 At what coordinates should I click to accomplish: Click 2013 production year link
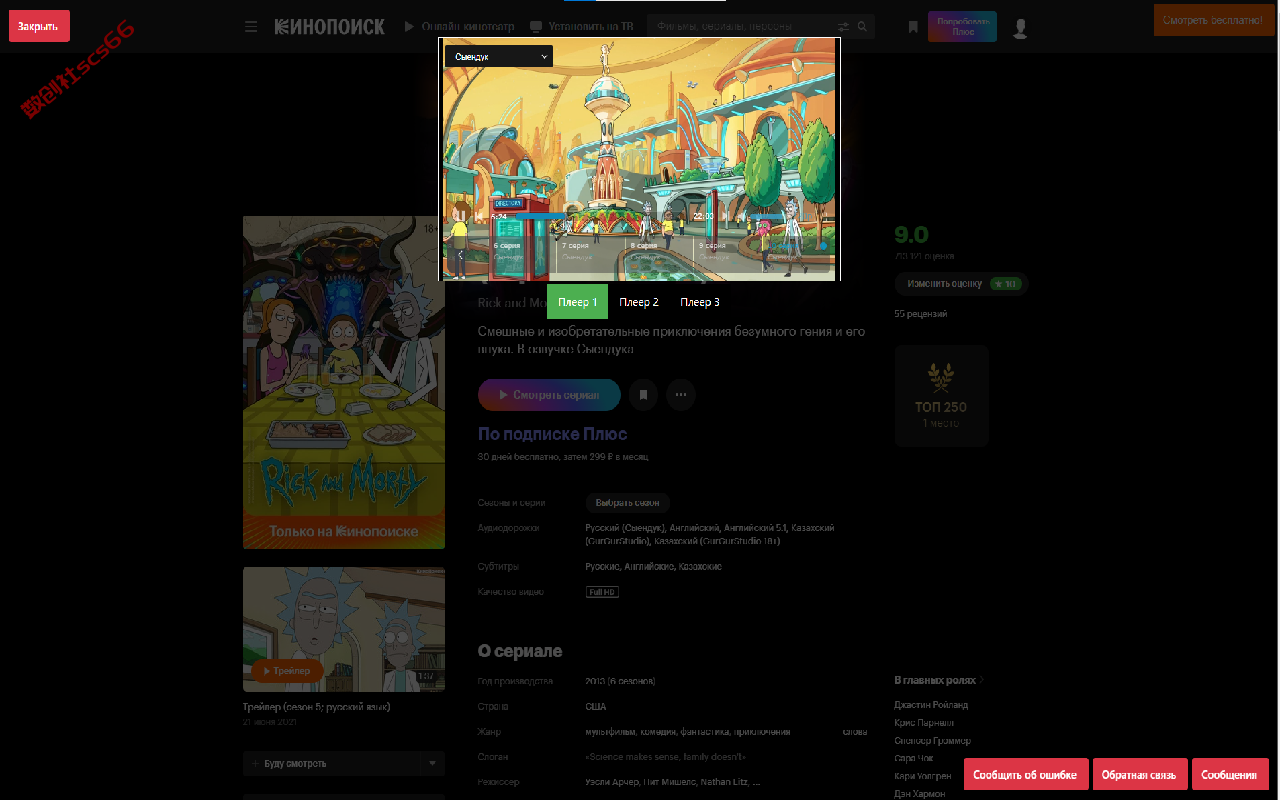596,681
